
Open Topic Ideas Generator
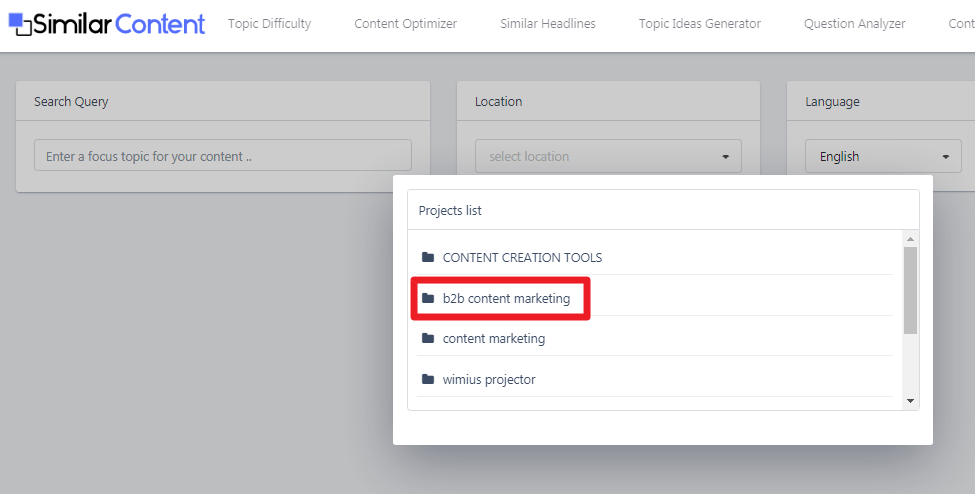click(x=700, y=24)
